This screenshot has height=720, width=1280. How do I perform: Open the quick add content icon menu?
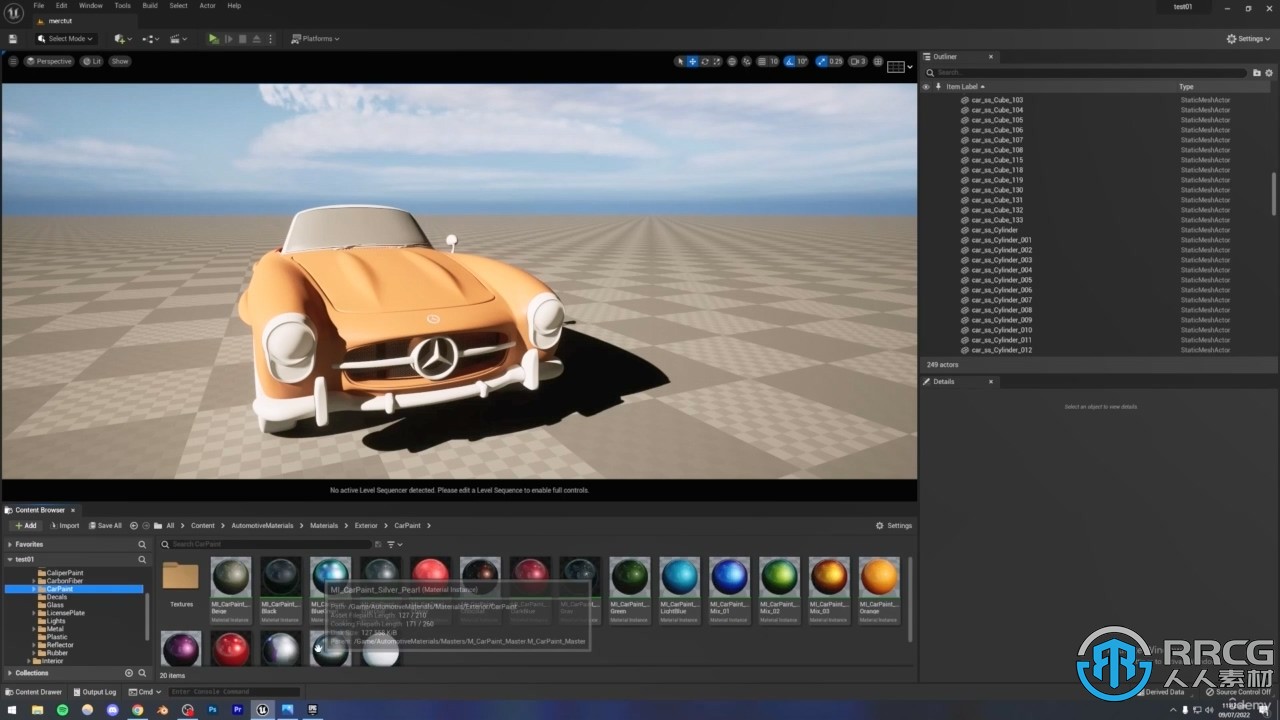pos(122,39)
